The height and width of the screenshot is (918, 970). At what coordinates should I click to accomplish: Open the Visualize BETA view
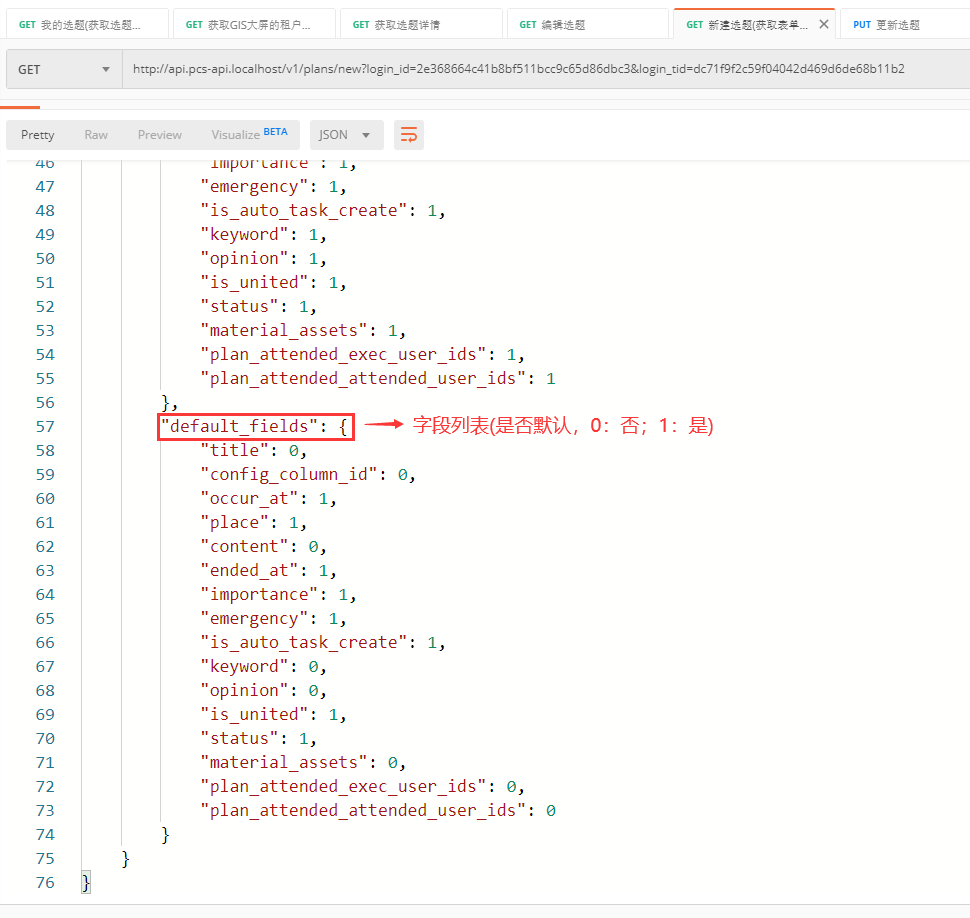click(249, 135)
